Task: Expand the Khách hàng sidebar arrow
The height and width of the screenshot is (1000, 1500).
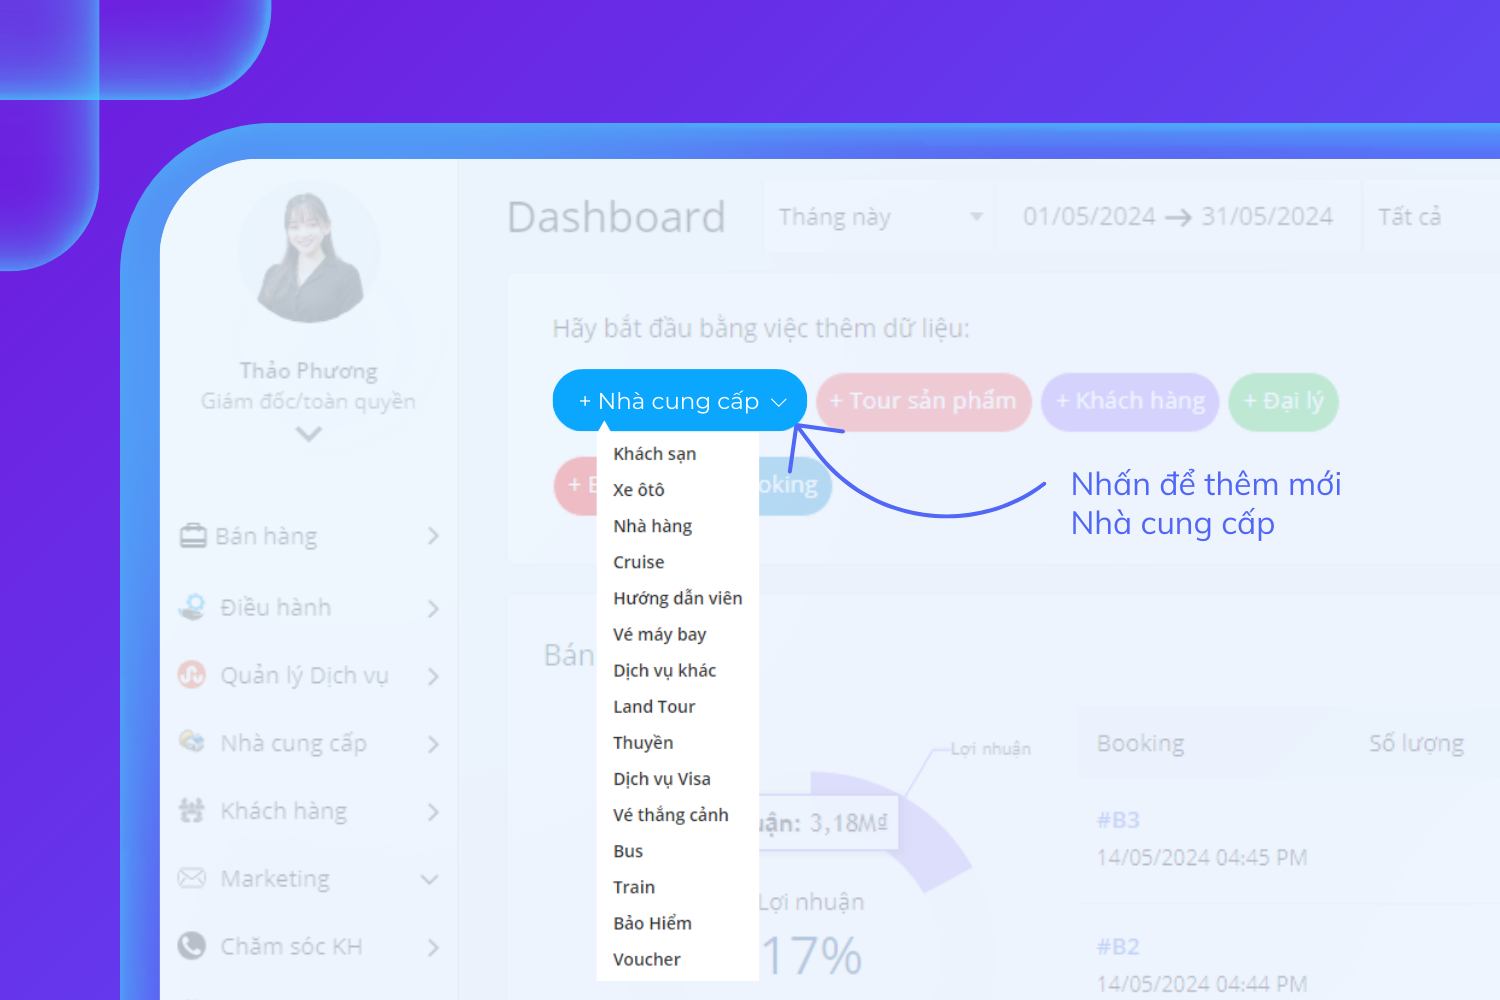Action: (433, 812)
